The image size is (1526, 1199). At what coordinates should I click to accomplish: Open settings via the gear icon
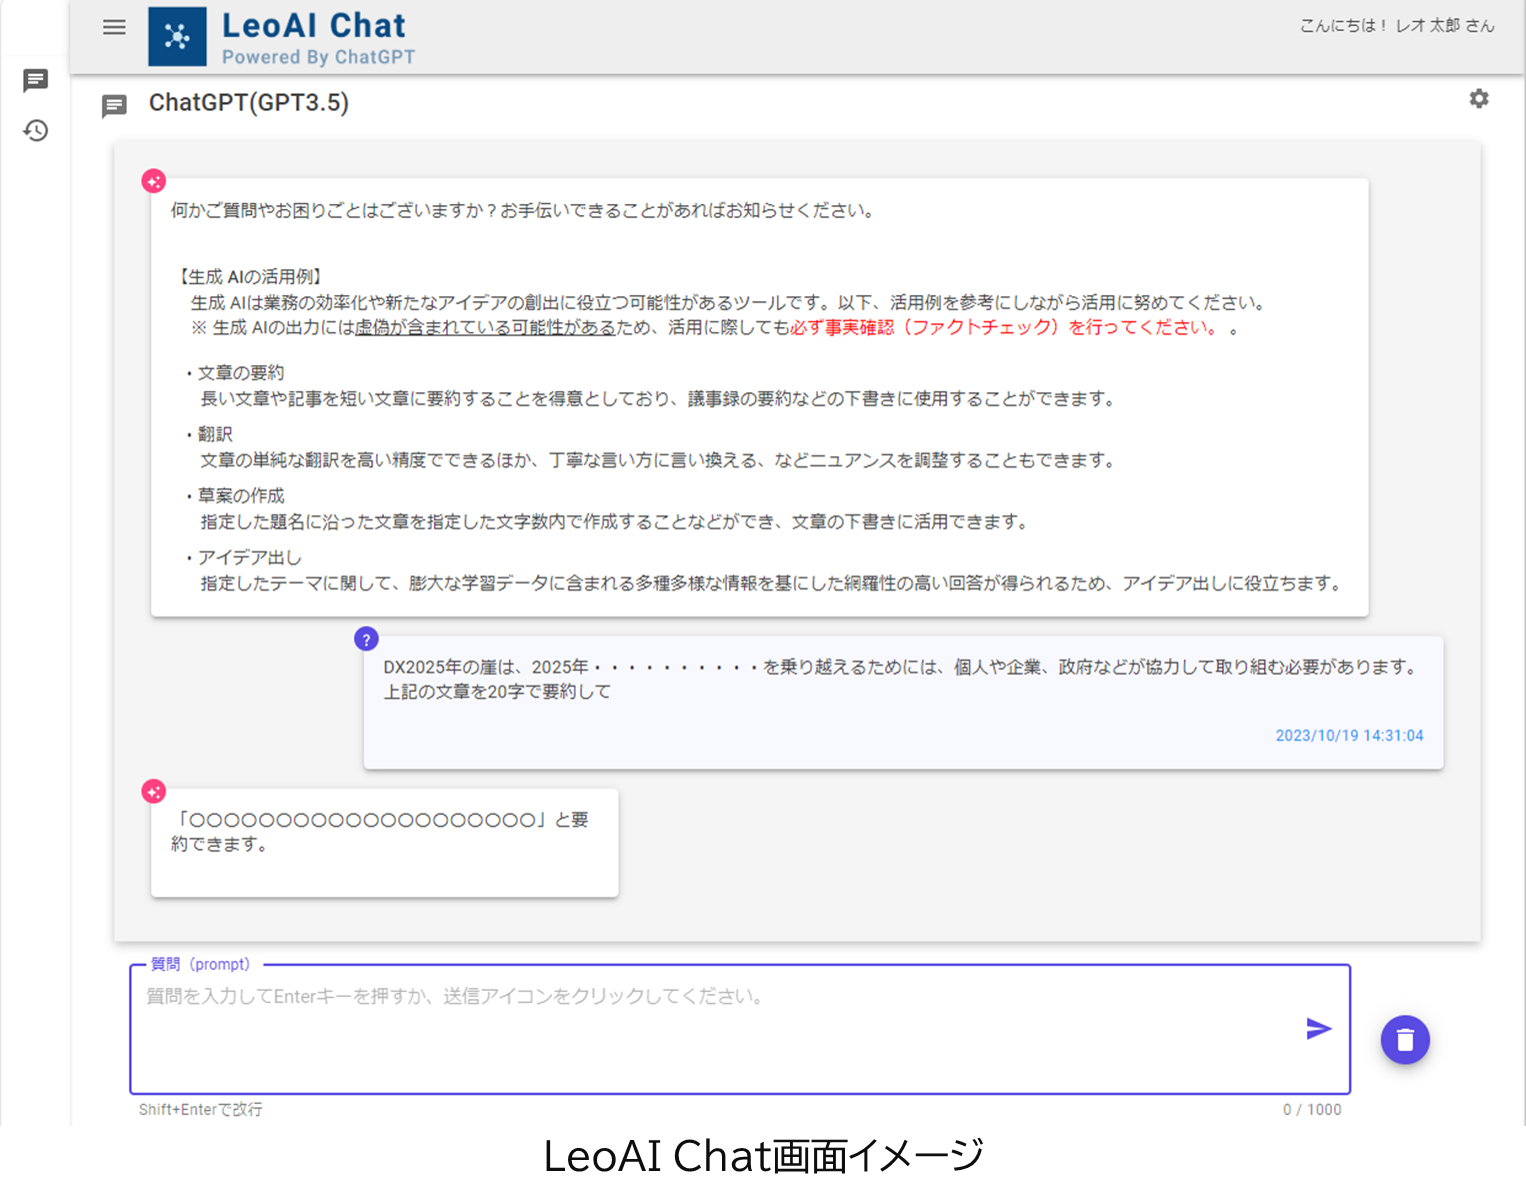point(1479,98)
